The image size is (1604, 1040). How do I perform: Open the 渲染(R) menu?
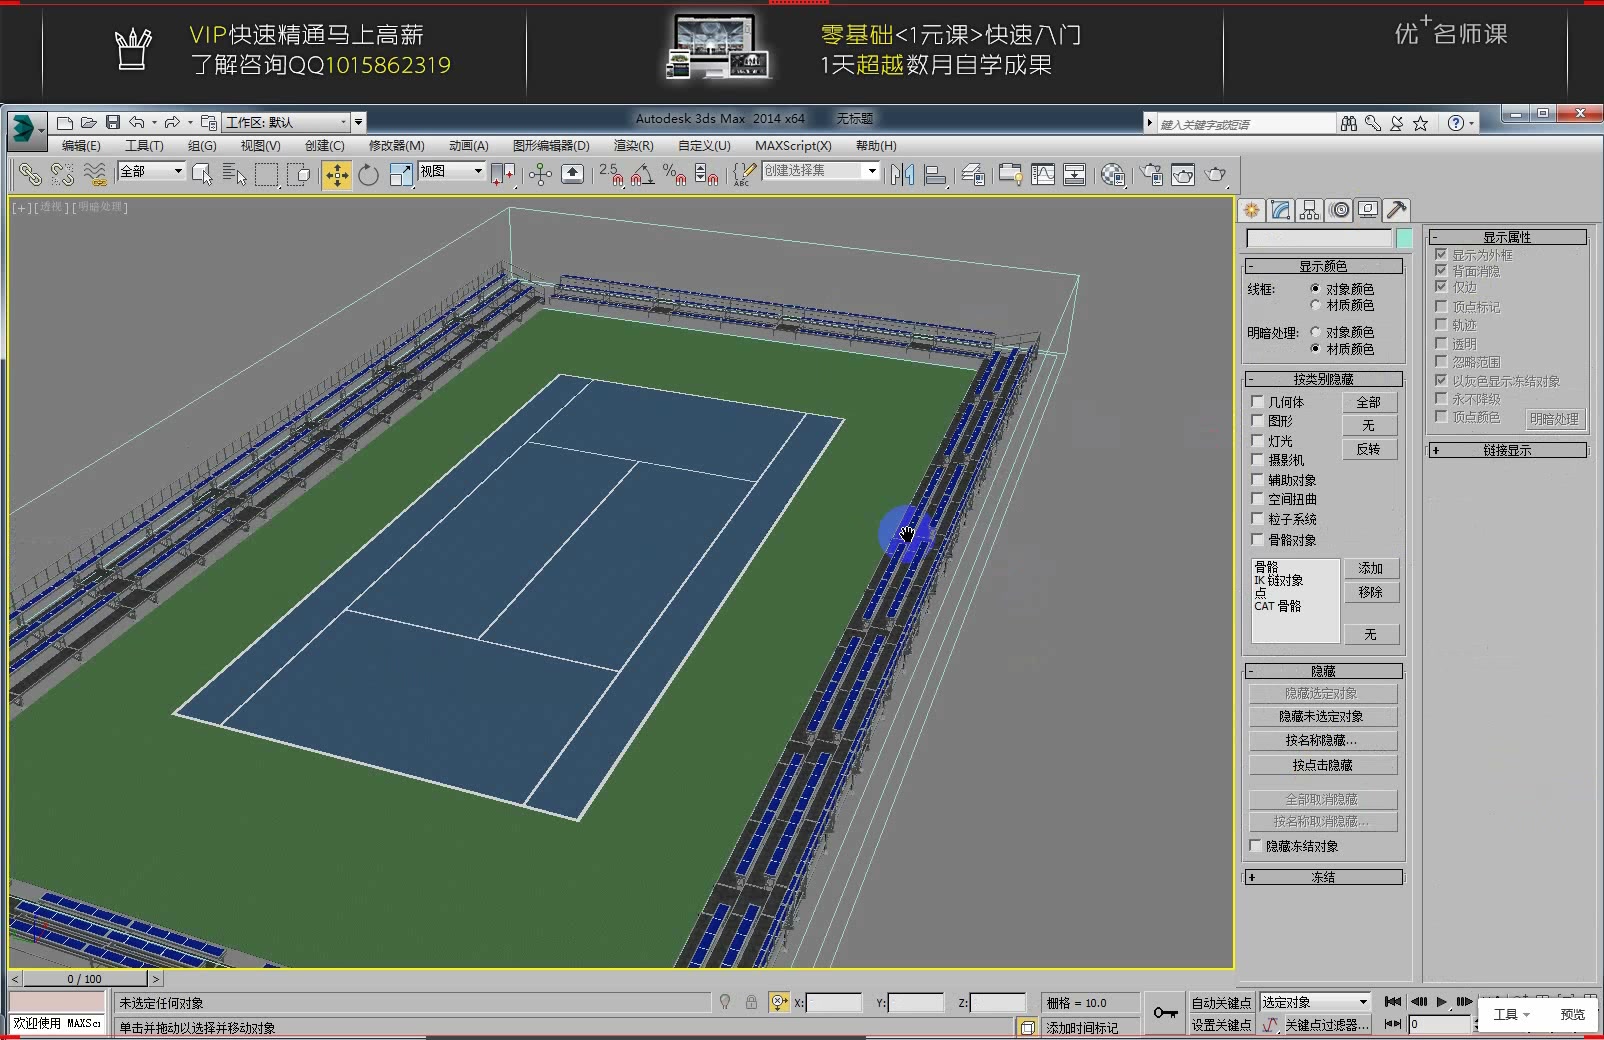633,146
